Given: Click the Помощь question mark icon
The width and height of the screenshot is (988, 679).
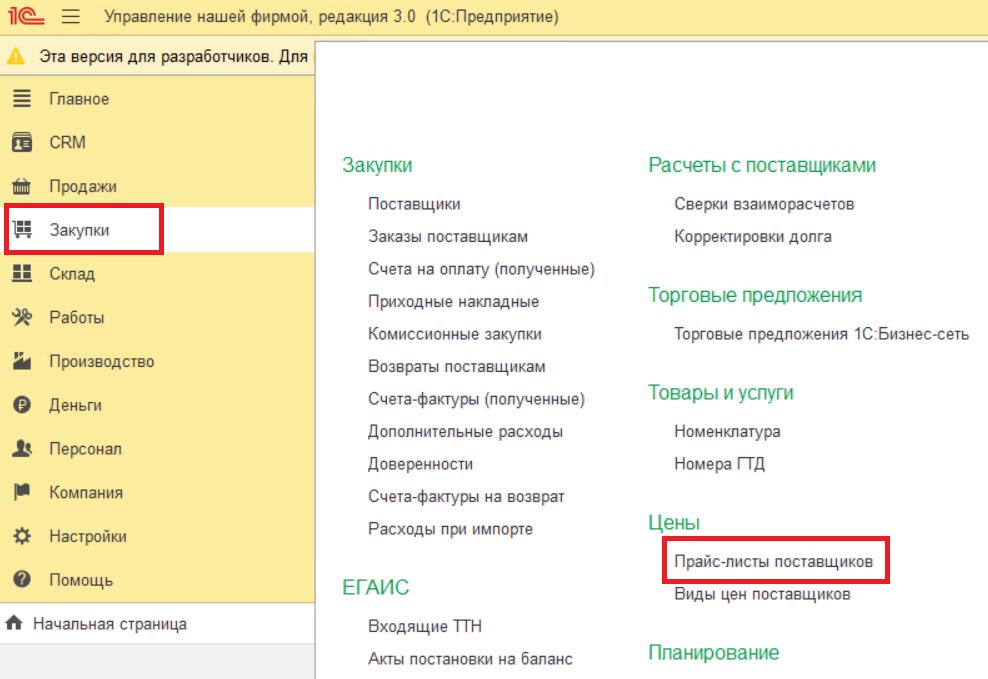Looking at the screenshot, I should pyautogui.click(x=22, y=579).
